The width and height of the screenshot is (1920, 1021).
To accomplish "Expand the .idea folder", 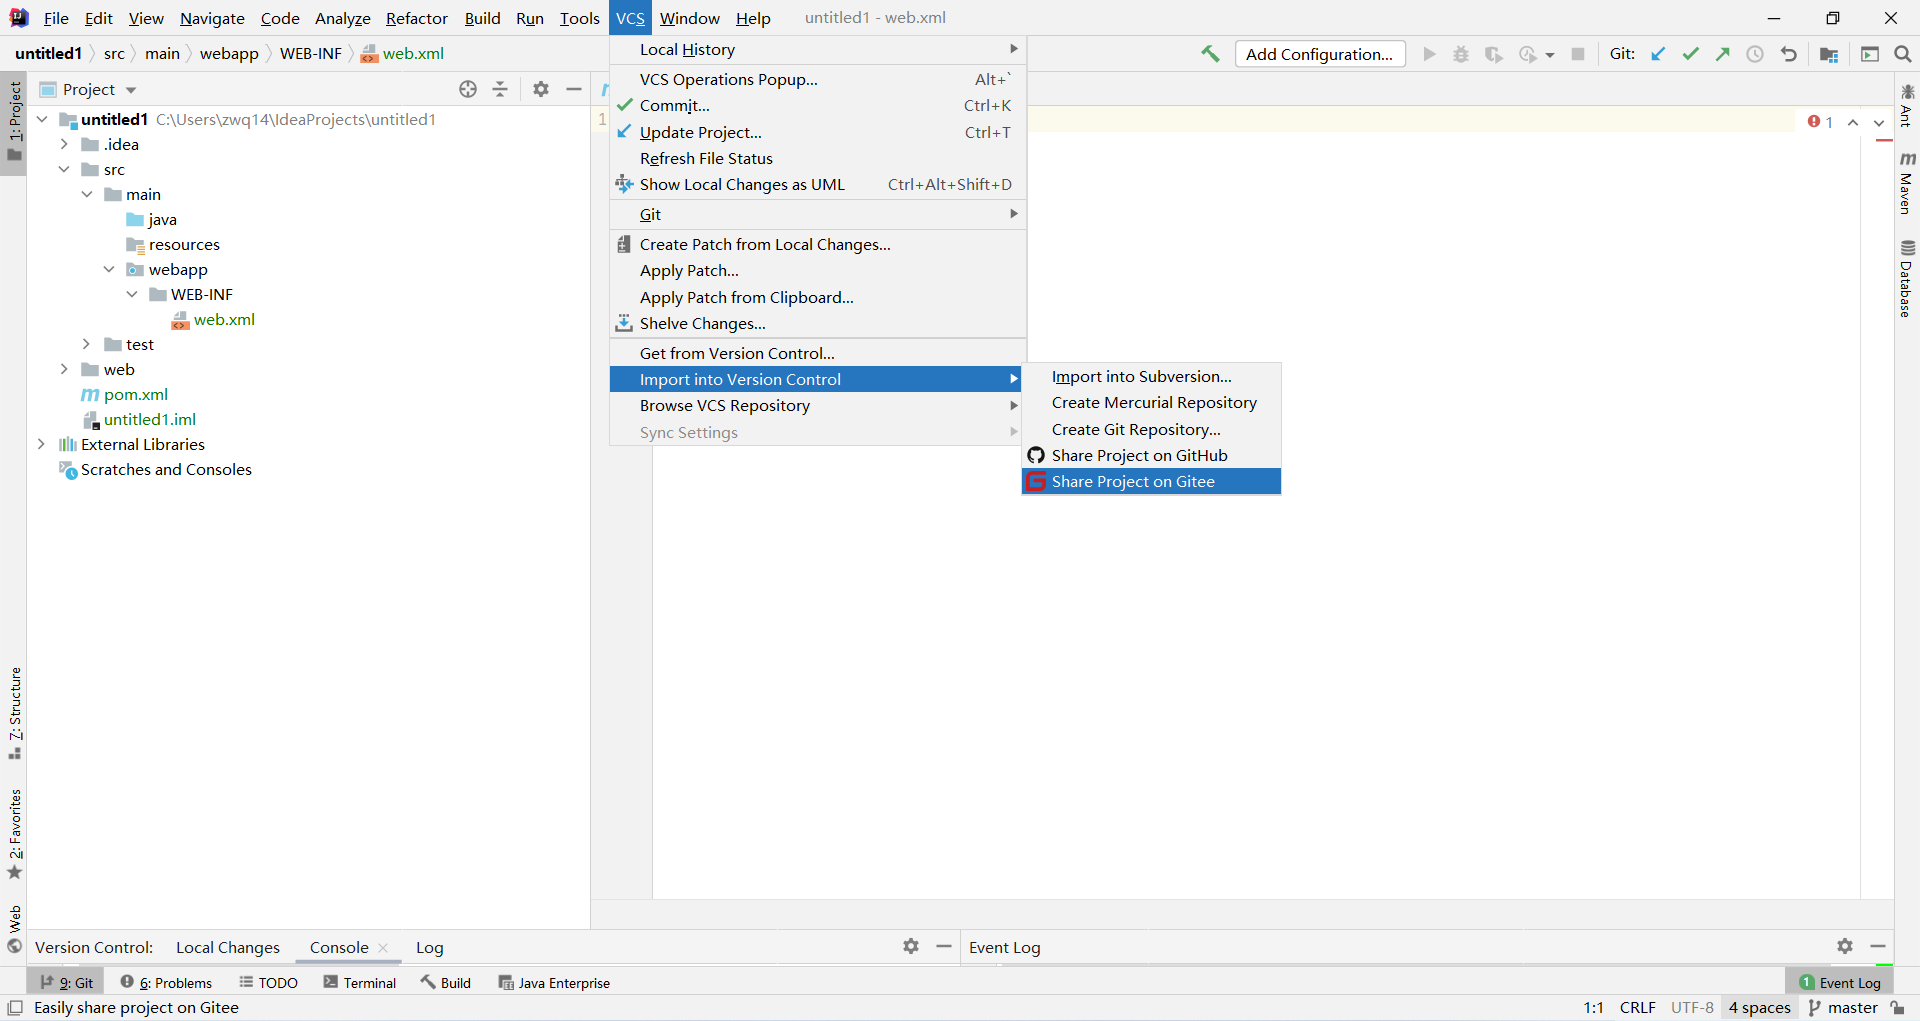I will pos(64,144).
